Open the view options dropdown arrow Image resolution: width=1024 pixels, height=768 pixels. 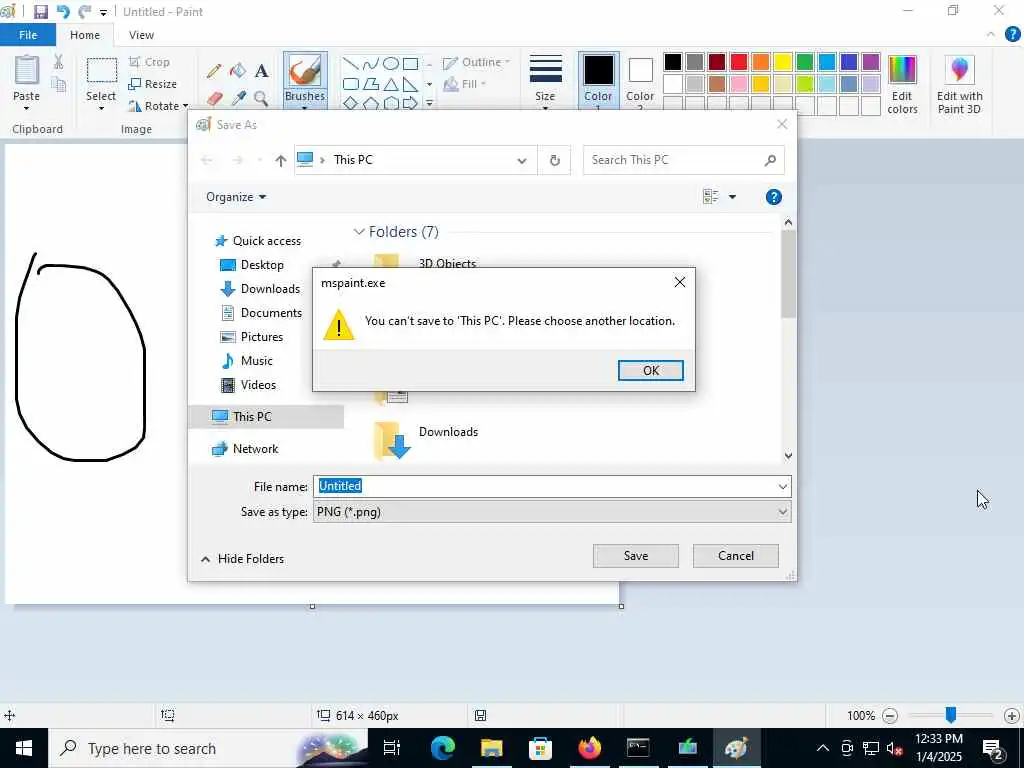tap(732, 197)
